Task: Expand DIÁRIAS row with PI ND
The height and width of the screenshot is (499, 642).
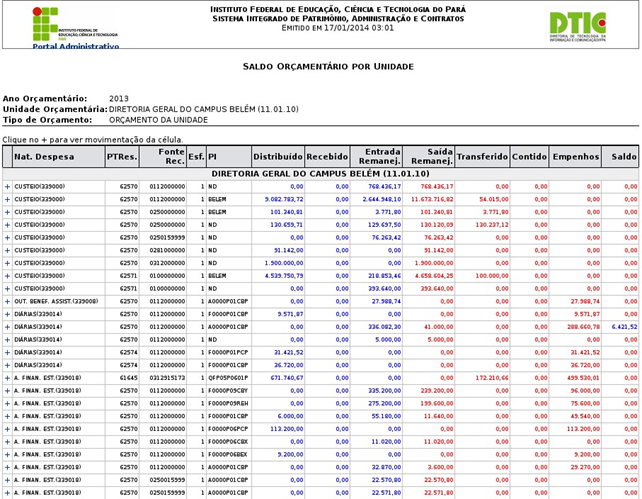Action: [7, 340]
